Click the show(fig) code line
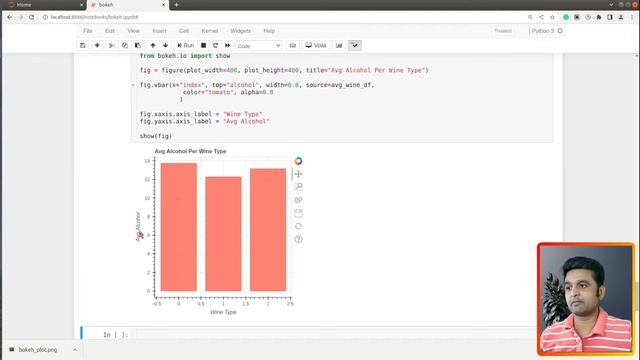Image resolution: width=640 pixels, height=360 pixels. [156, 136]
